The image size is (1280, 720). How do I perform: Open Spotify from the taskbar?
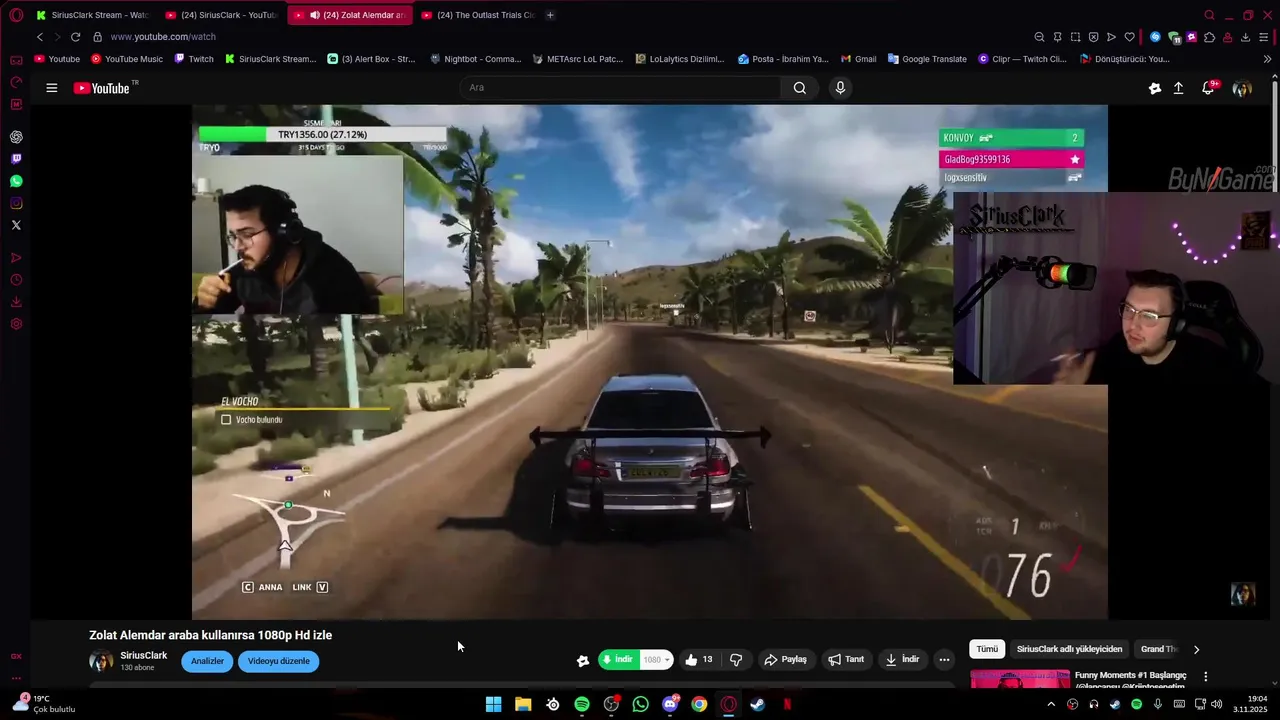(x=582, y=705)
